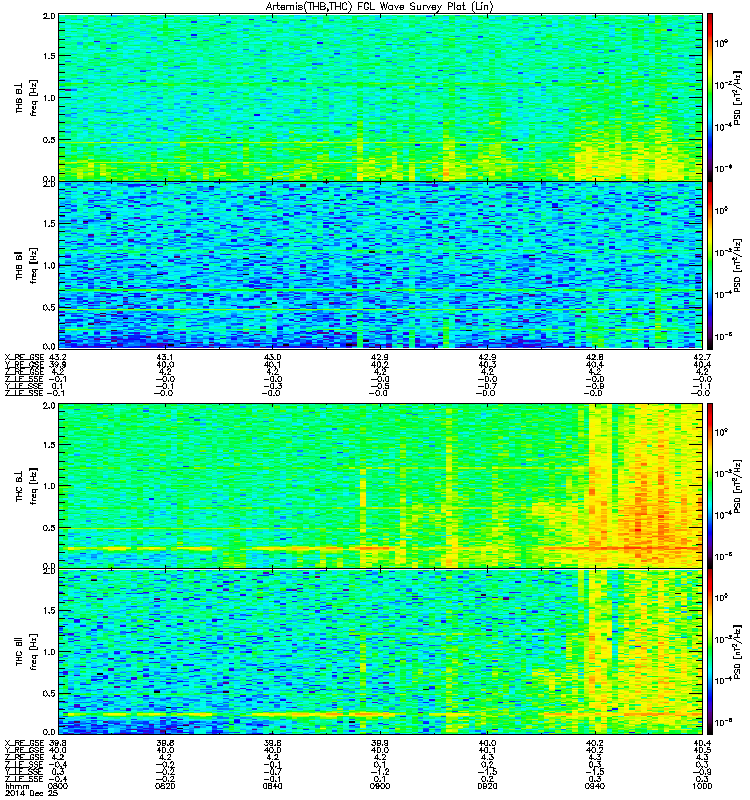Select the THB B-perpendicular spectrogram panel

pyautogui.click(x=381, y=97)
